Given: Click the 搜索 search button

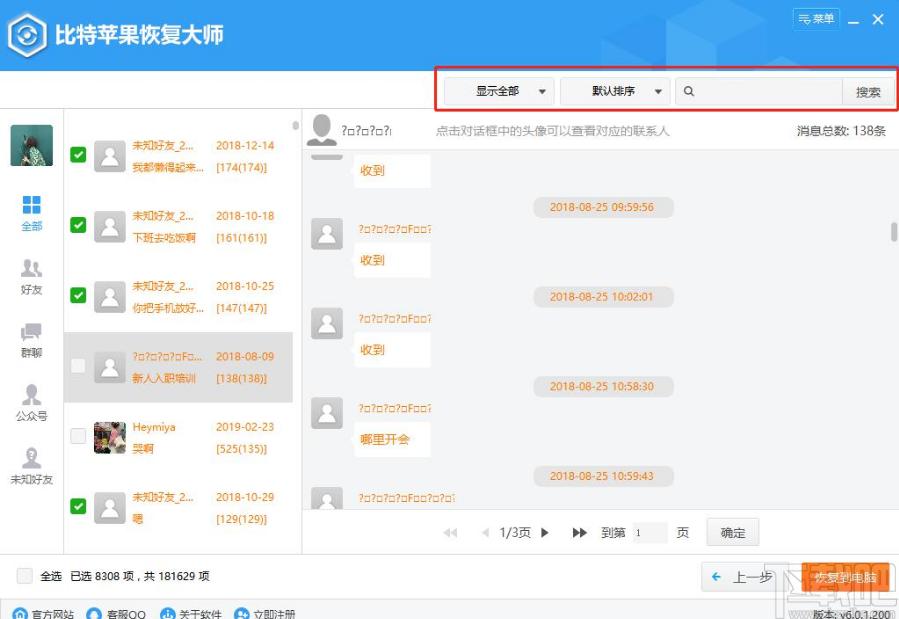Looking at the screenshot, I should pos(868,92).
